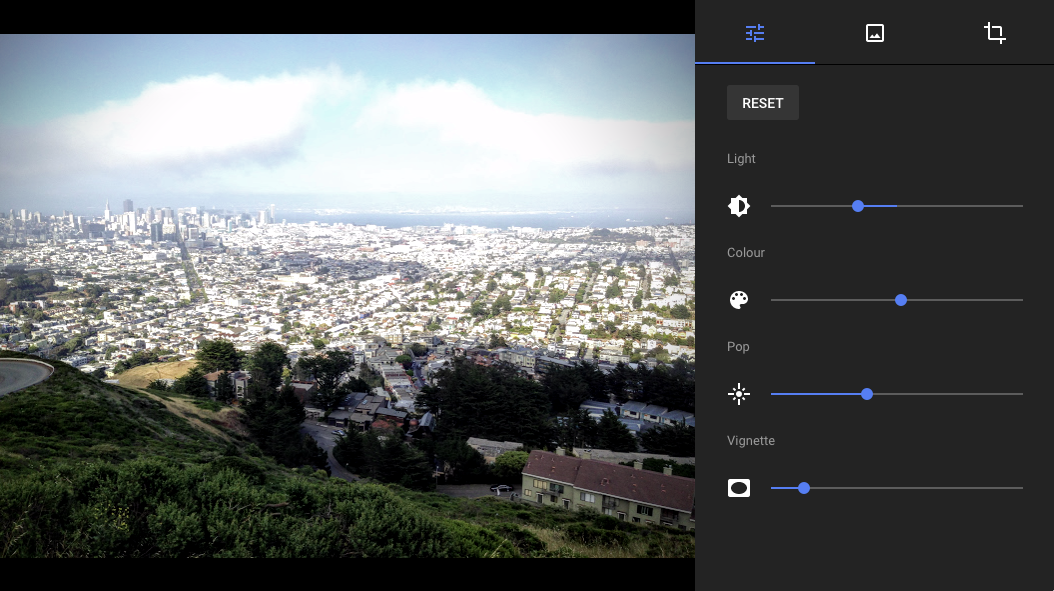Open the basic adjustments sliders tab
The height and width of the screenshot is (591, 1054).
[x=755, y=33]
